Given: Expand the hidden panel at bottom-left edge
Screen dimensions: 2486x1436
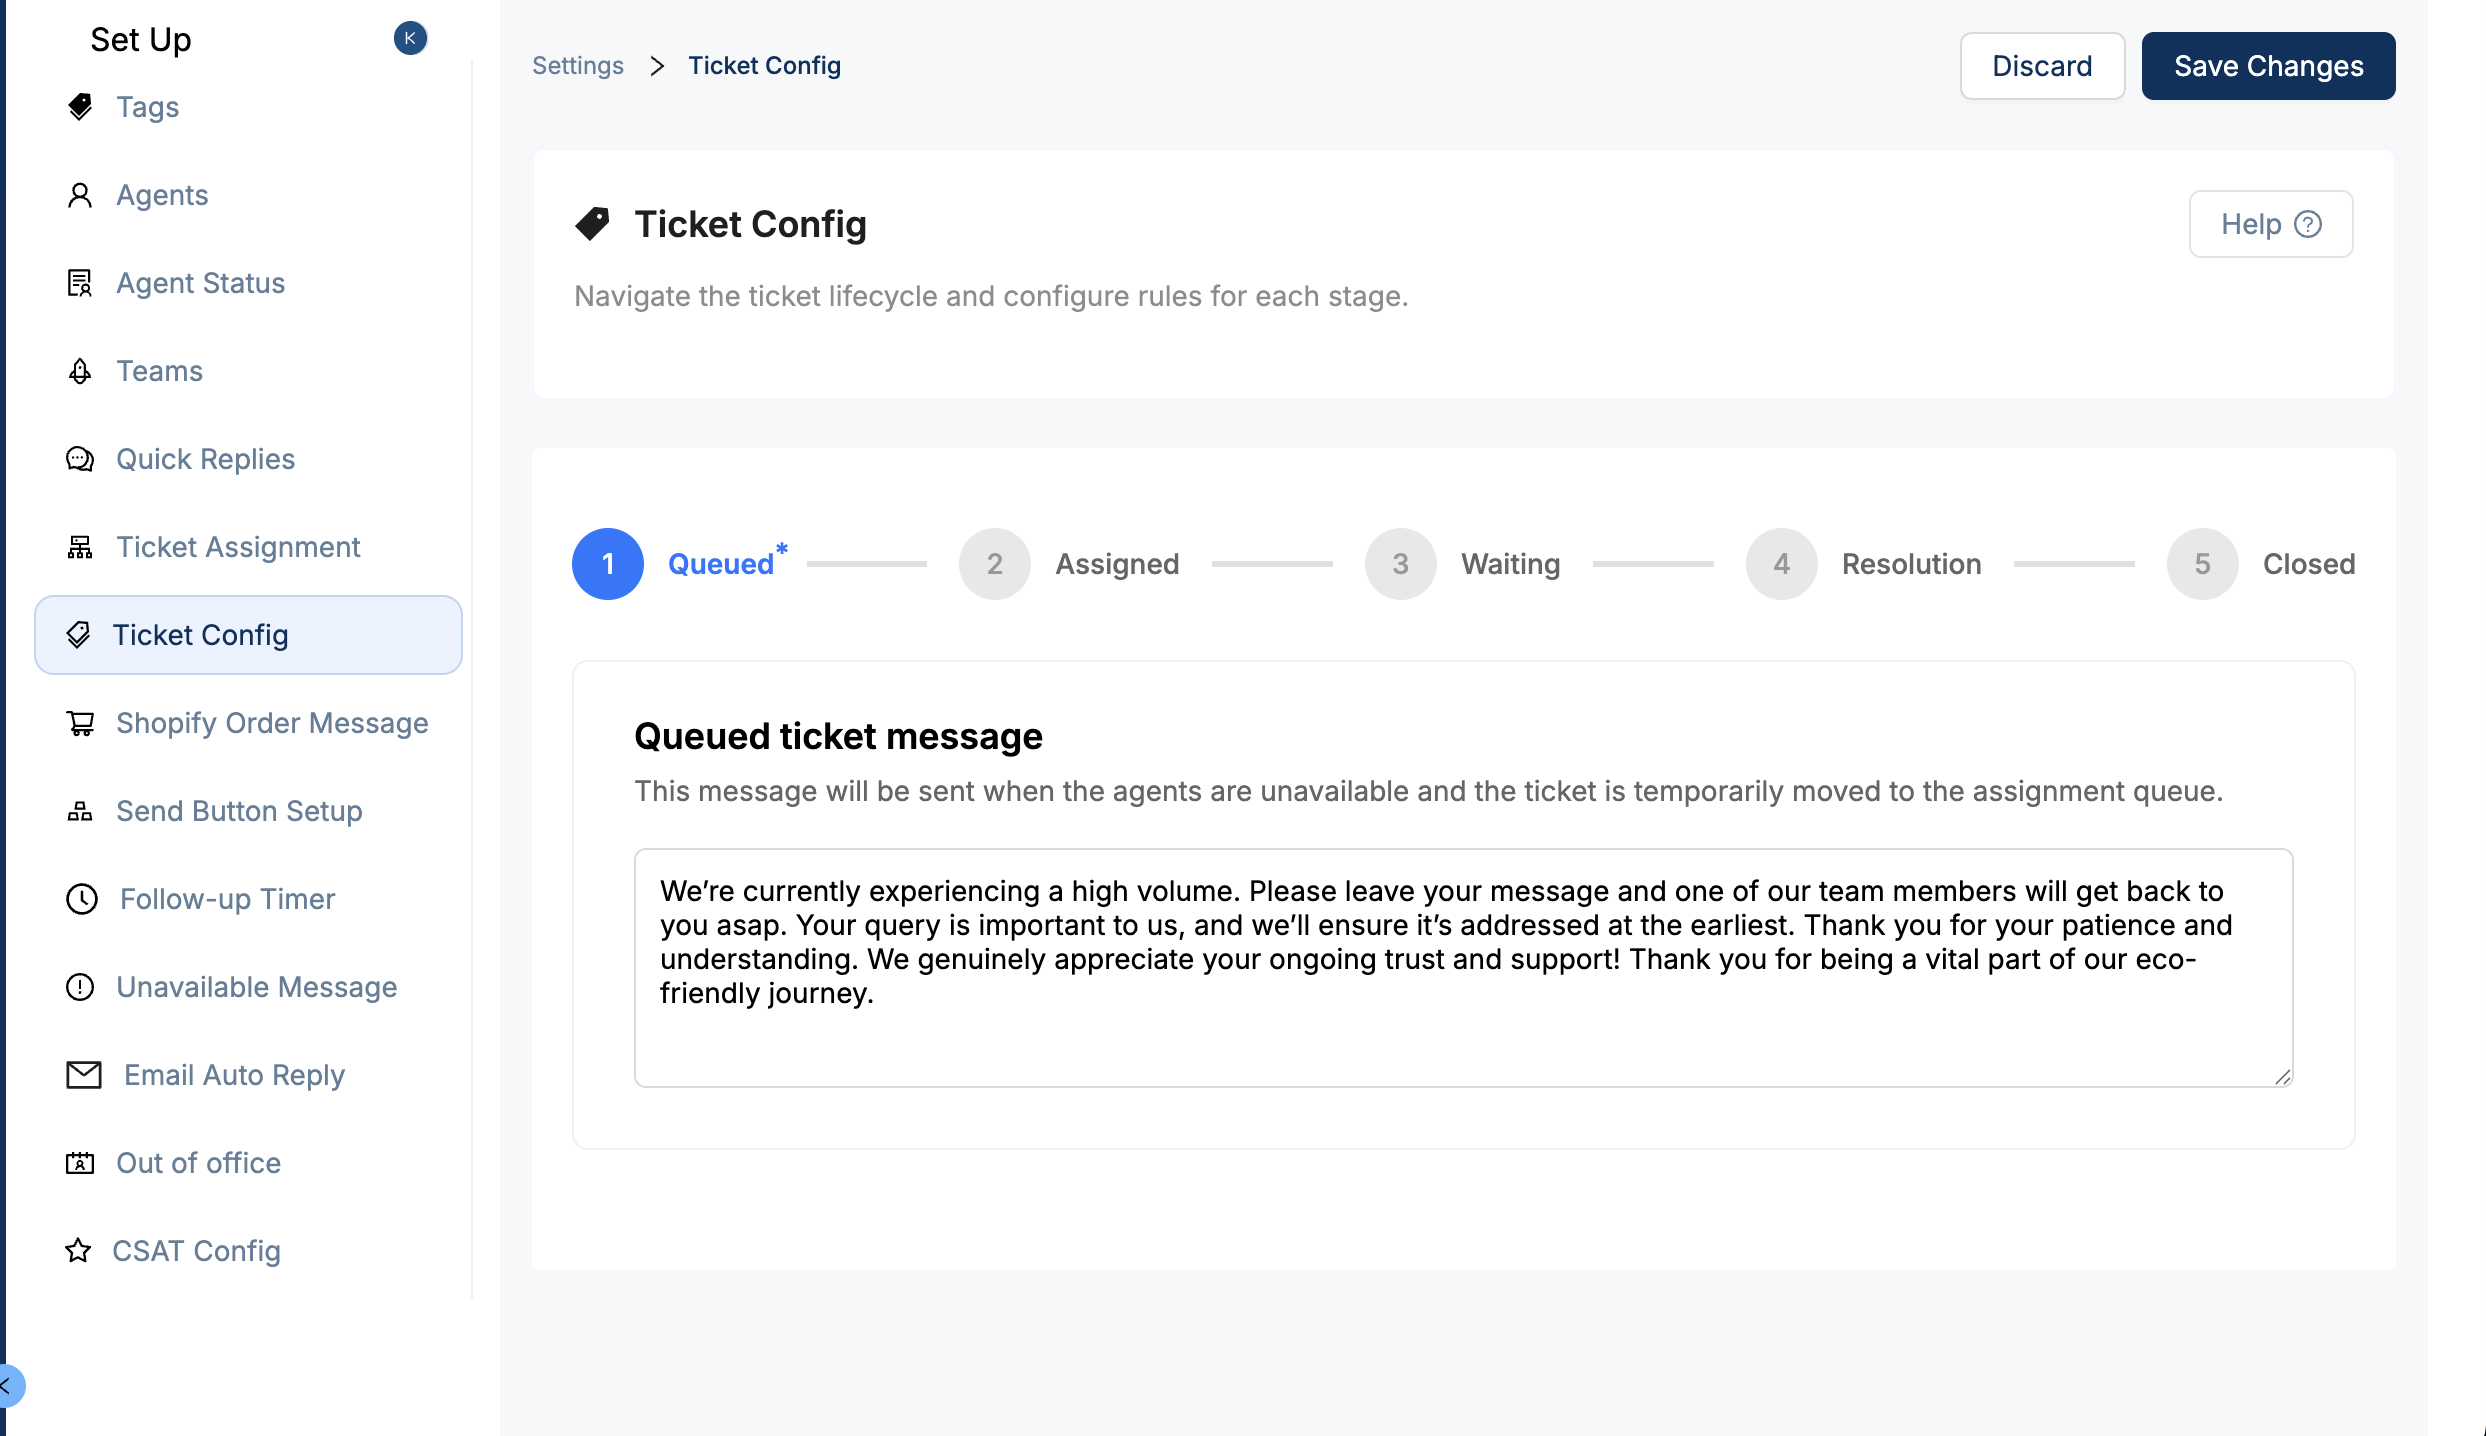Looking at the screenshot, I should click(x=8, y=1386).
